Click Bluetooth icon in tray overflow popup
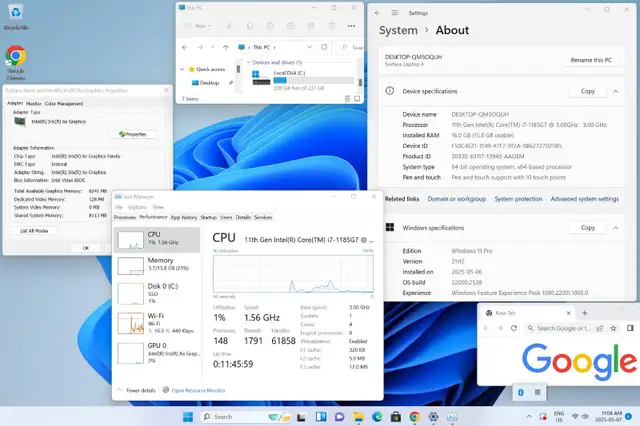 tap(521, 392)
